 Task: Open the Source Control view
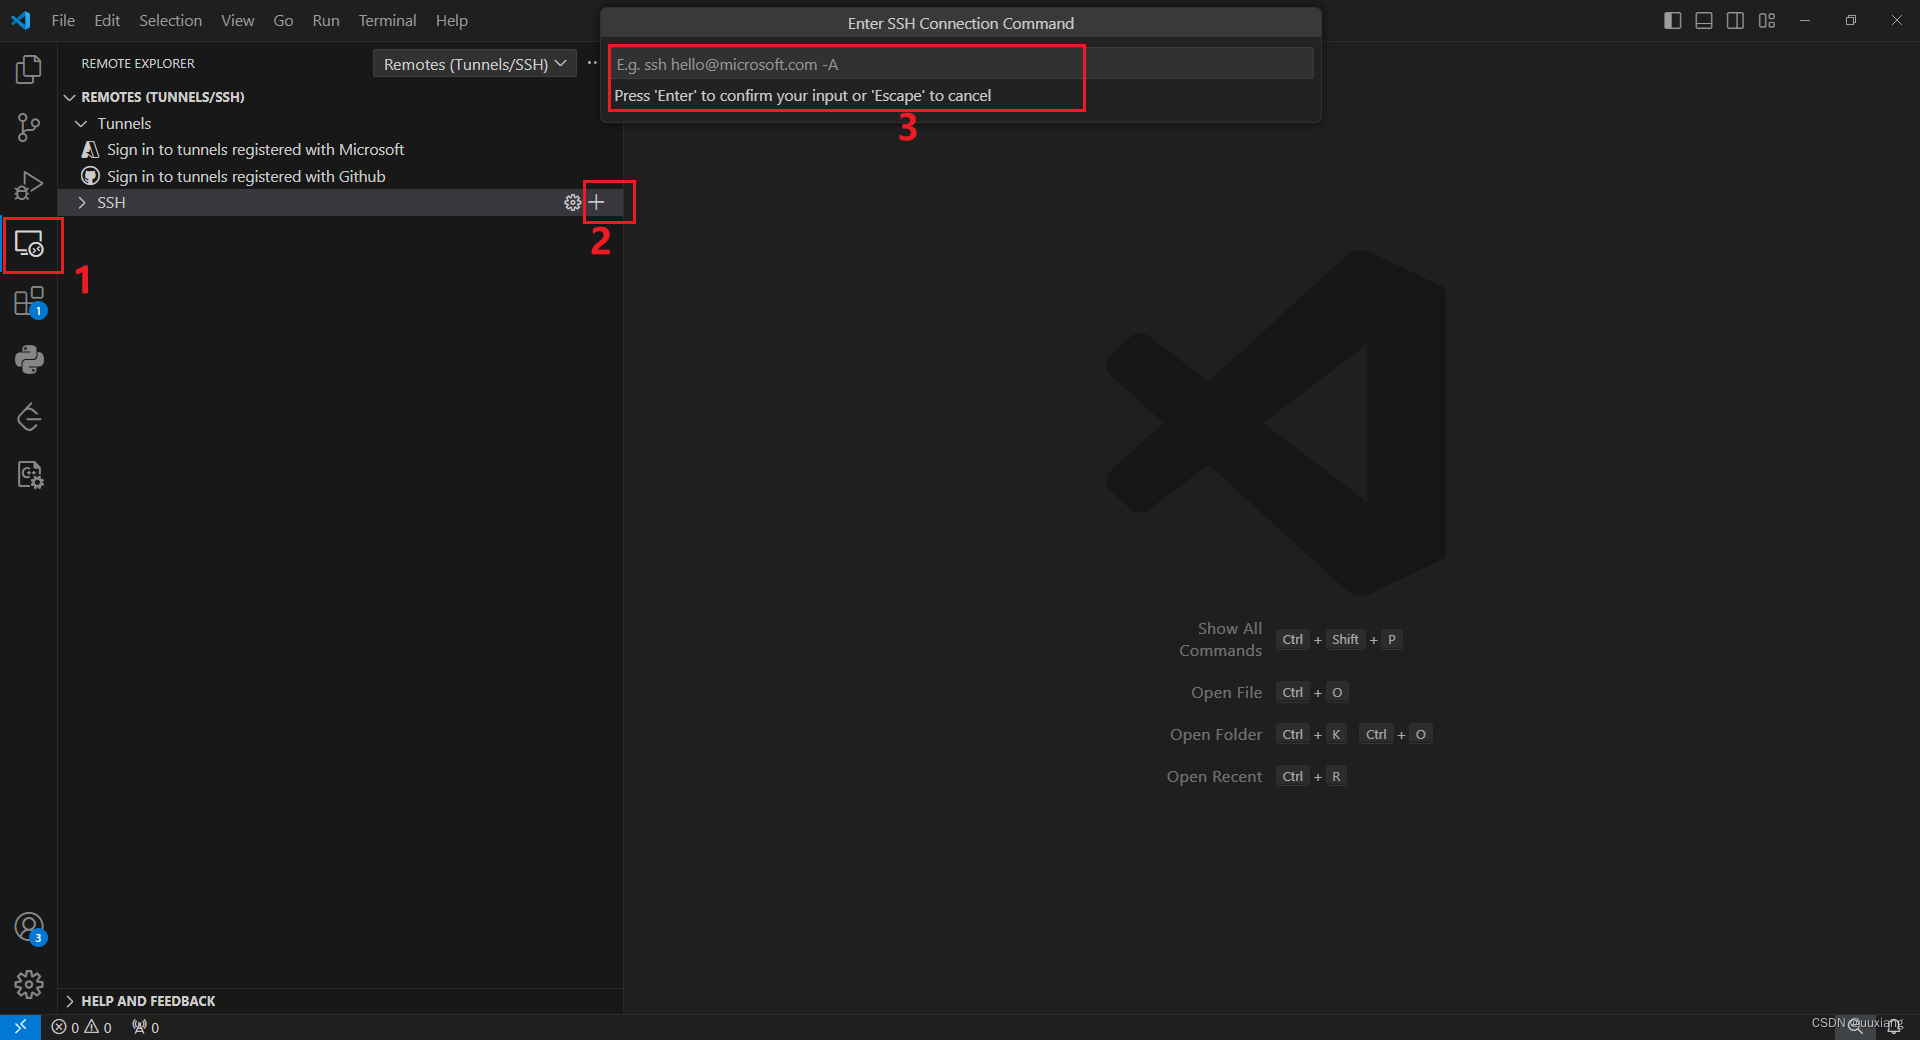pyautogui.click(x=29, y=127)
